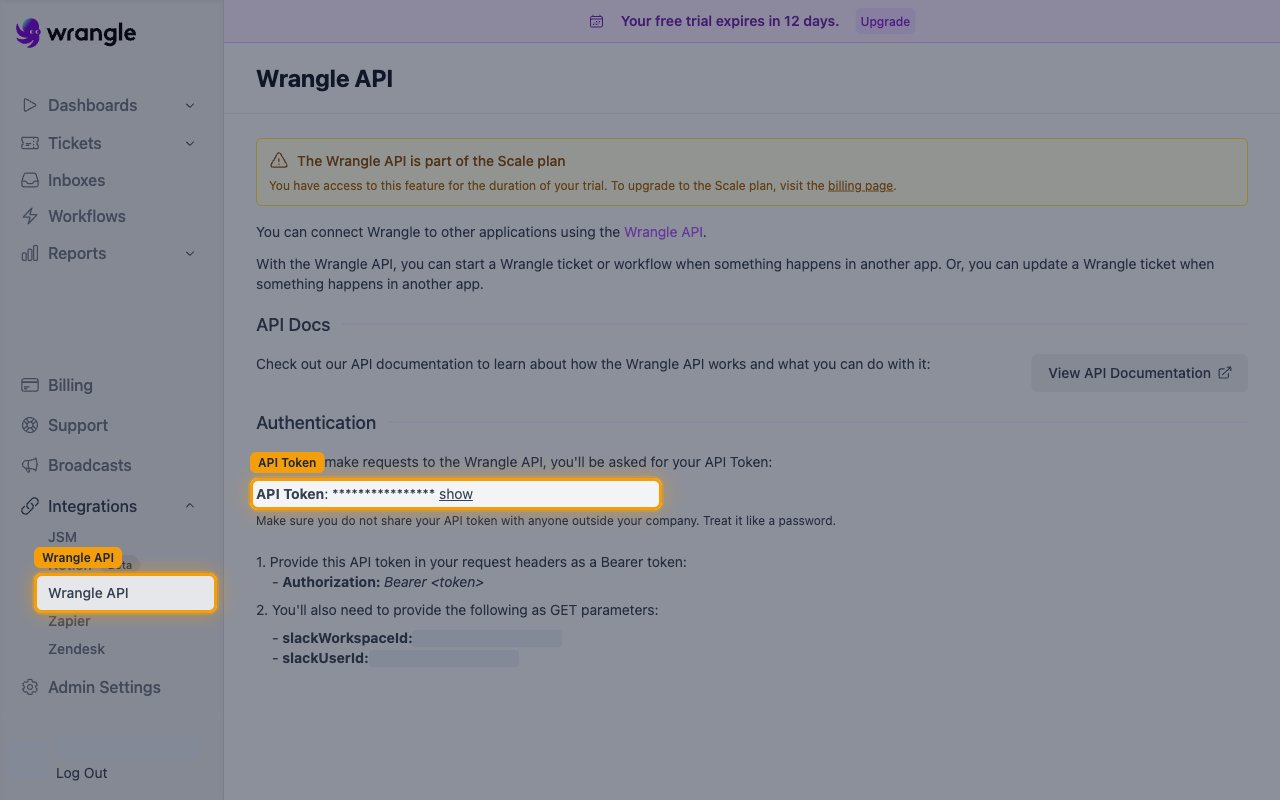Click the slackWorkspaceId label
This screenshot has width=1280, height=800.
(x=347, y=638)
